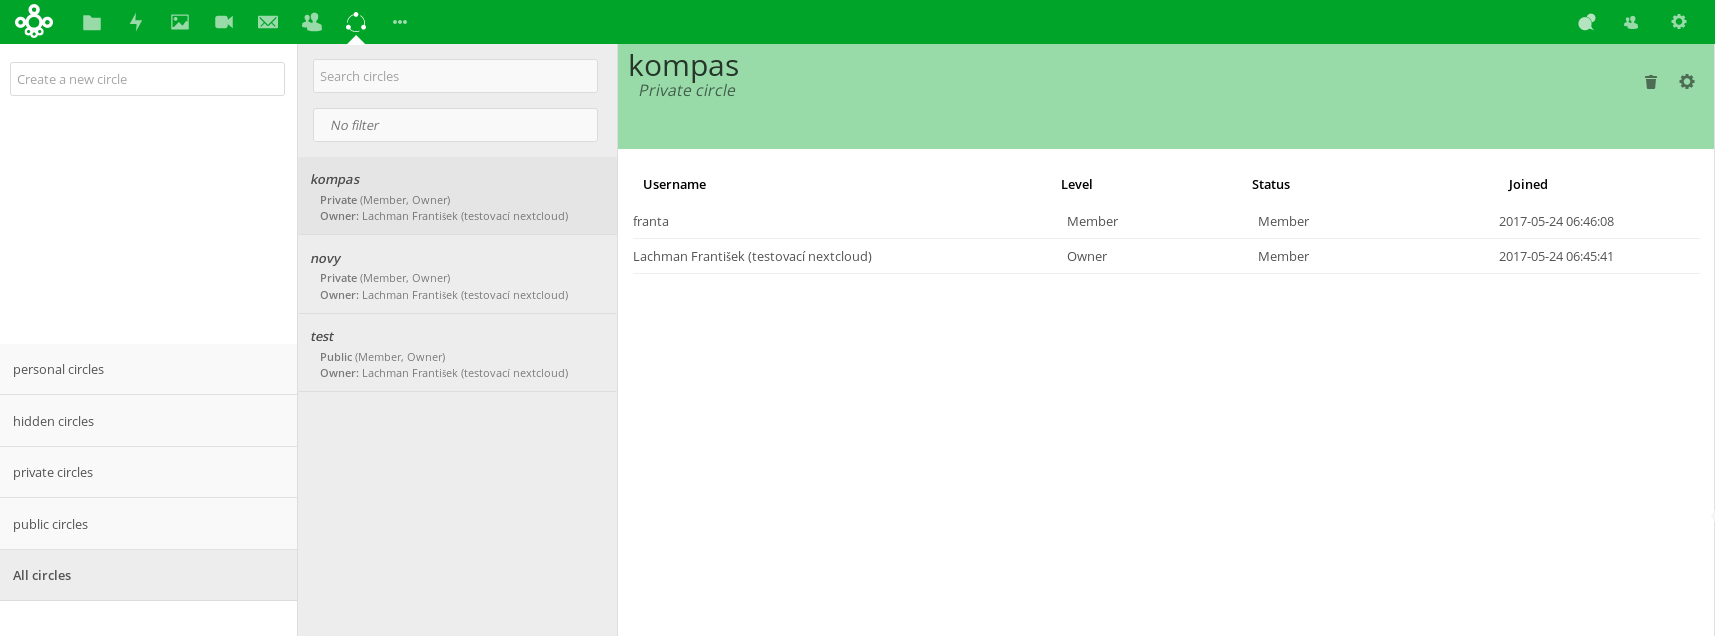Open the Activity lightning bolt icon
This screenshot has width=1715, height=636.
[136, 22]
